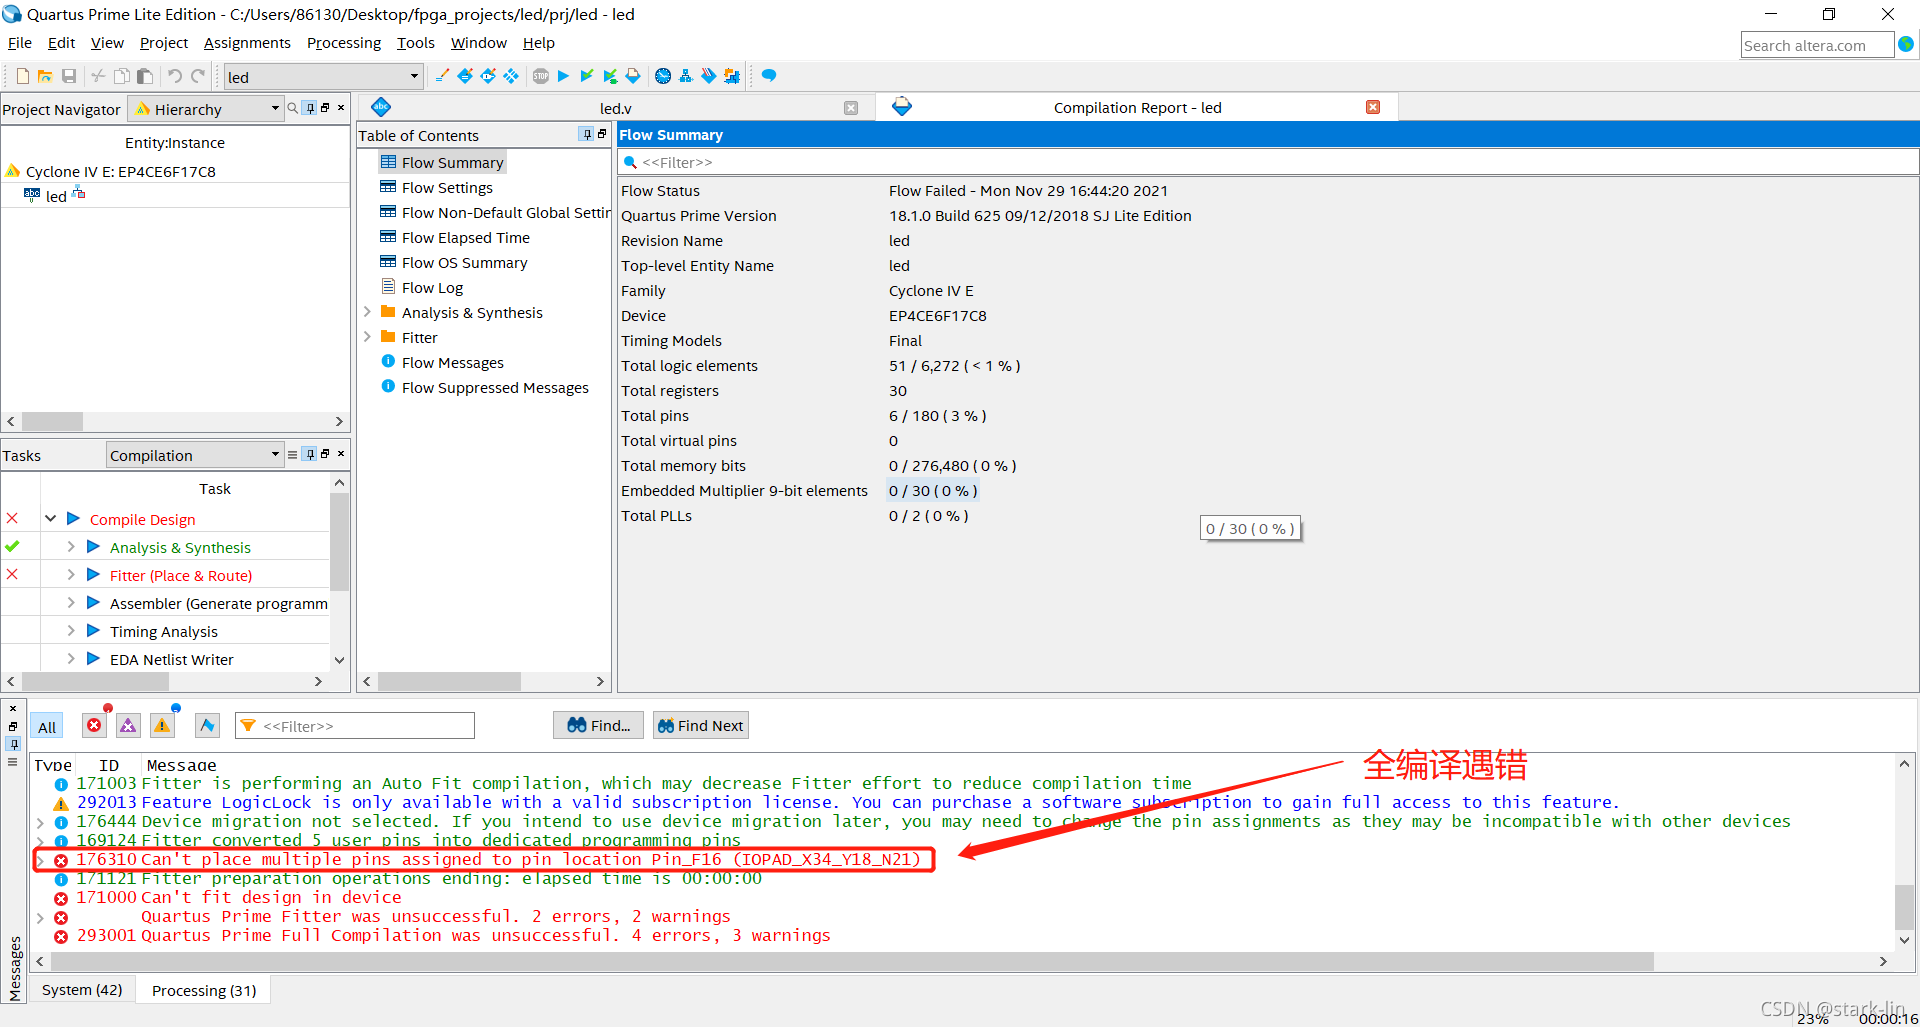
Task: Open help bubble icon in toolbar
Action: (769, 76)
